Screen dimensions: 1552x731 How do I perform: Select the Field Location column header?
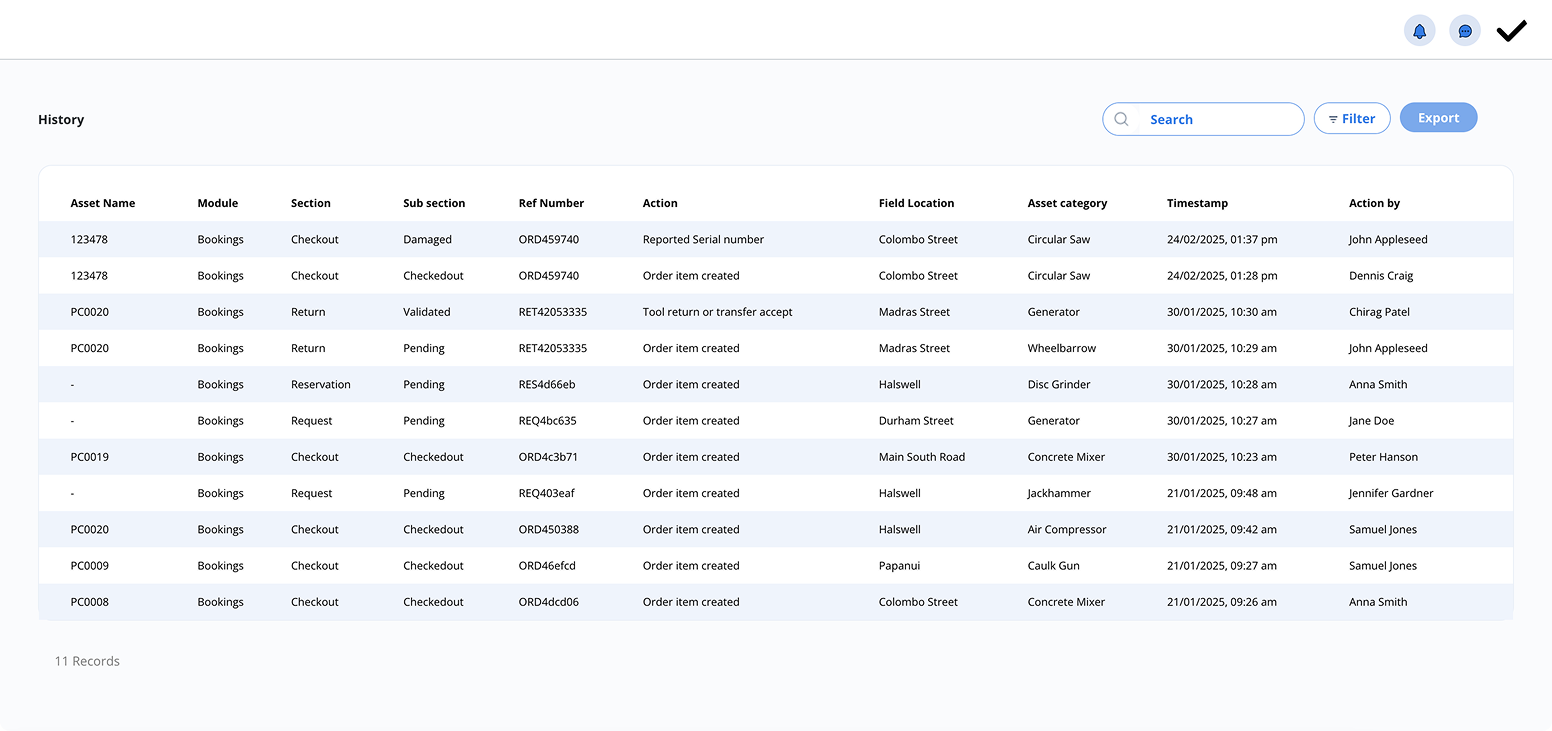[916, 203]
